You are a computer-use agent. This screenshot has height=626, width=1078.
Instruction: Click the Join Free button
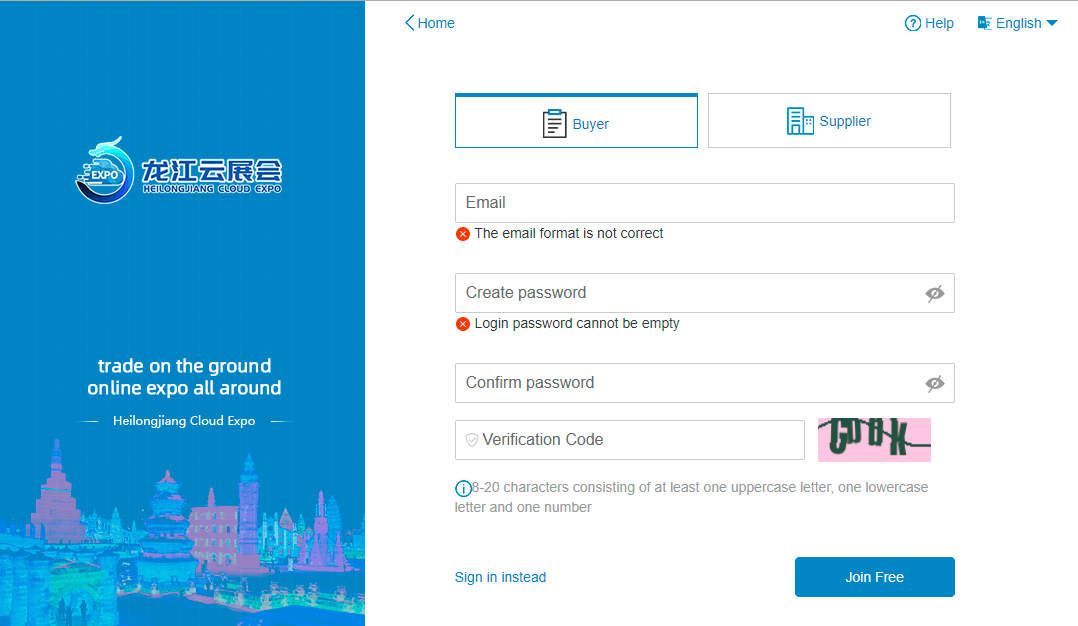874,577
